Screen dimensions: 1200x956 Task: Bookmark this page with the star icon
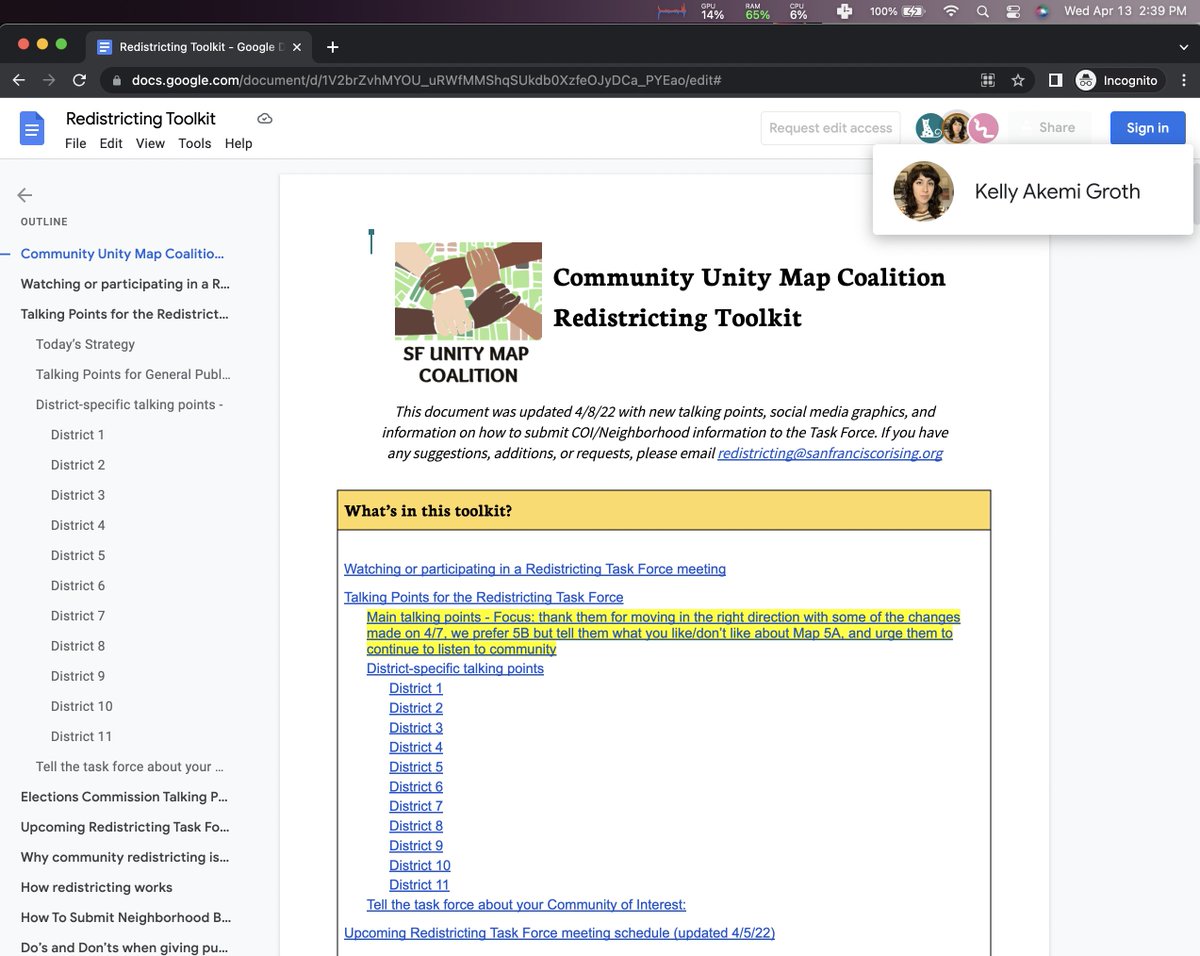coord(1018,80)
